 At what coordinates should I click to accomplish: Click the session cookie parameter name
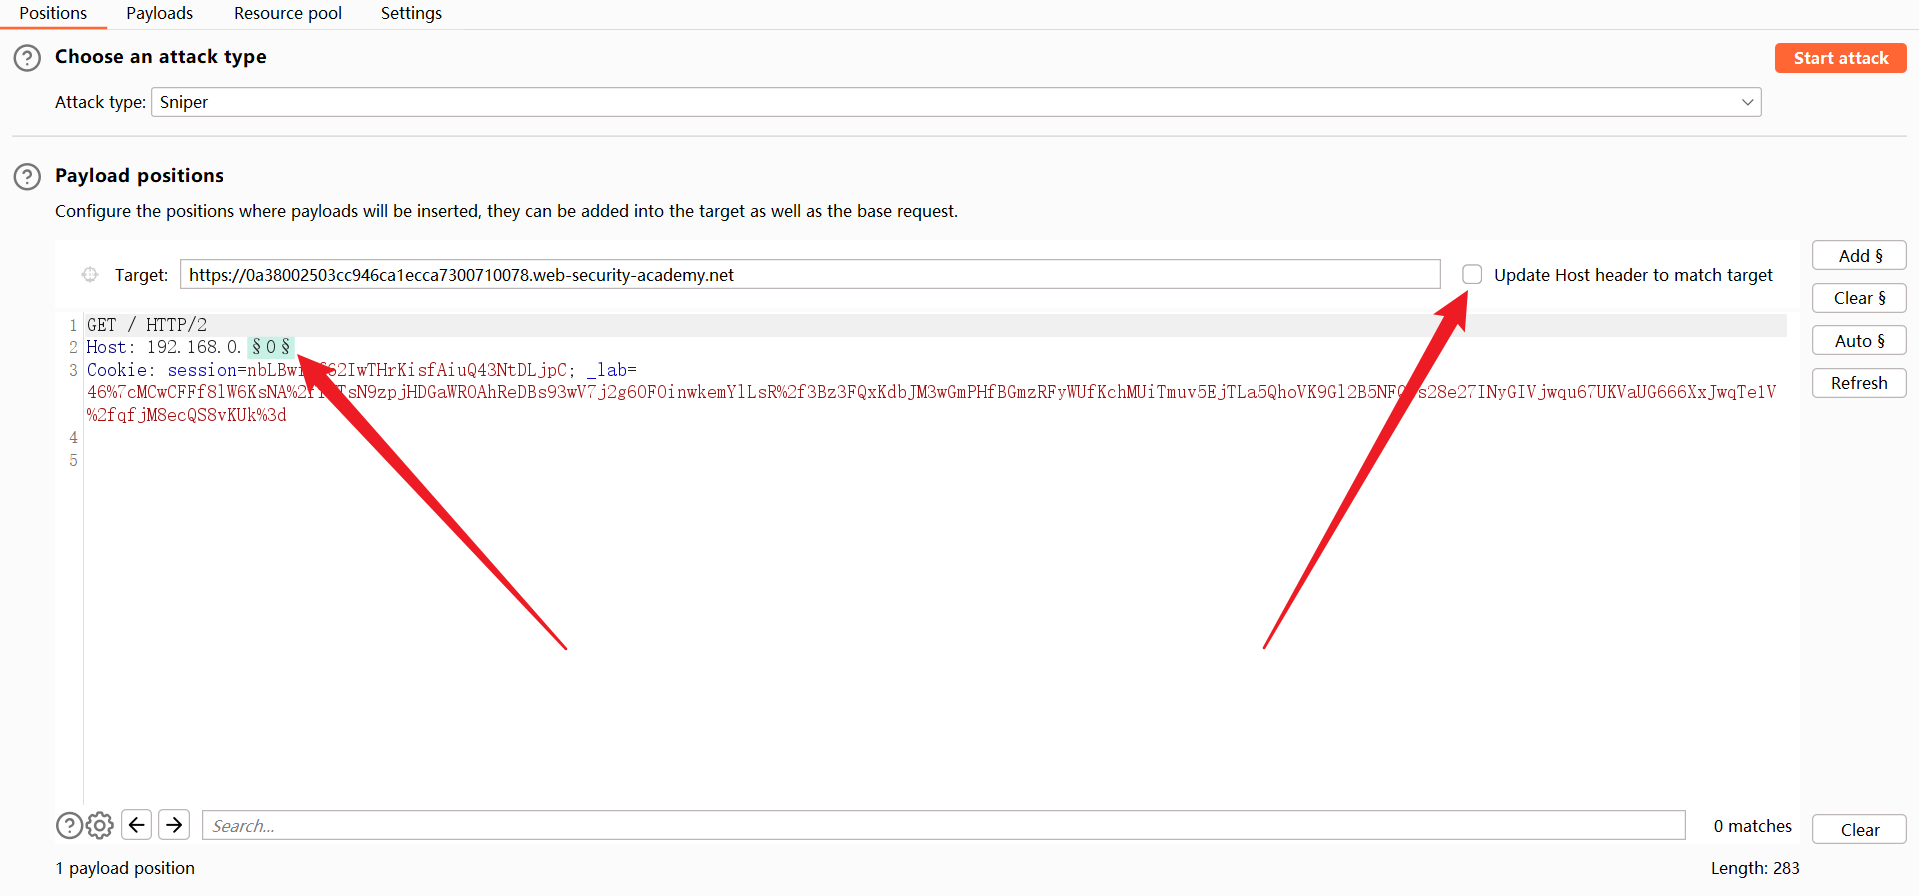click(x=202, y=370)
